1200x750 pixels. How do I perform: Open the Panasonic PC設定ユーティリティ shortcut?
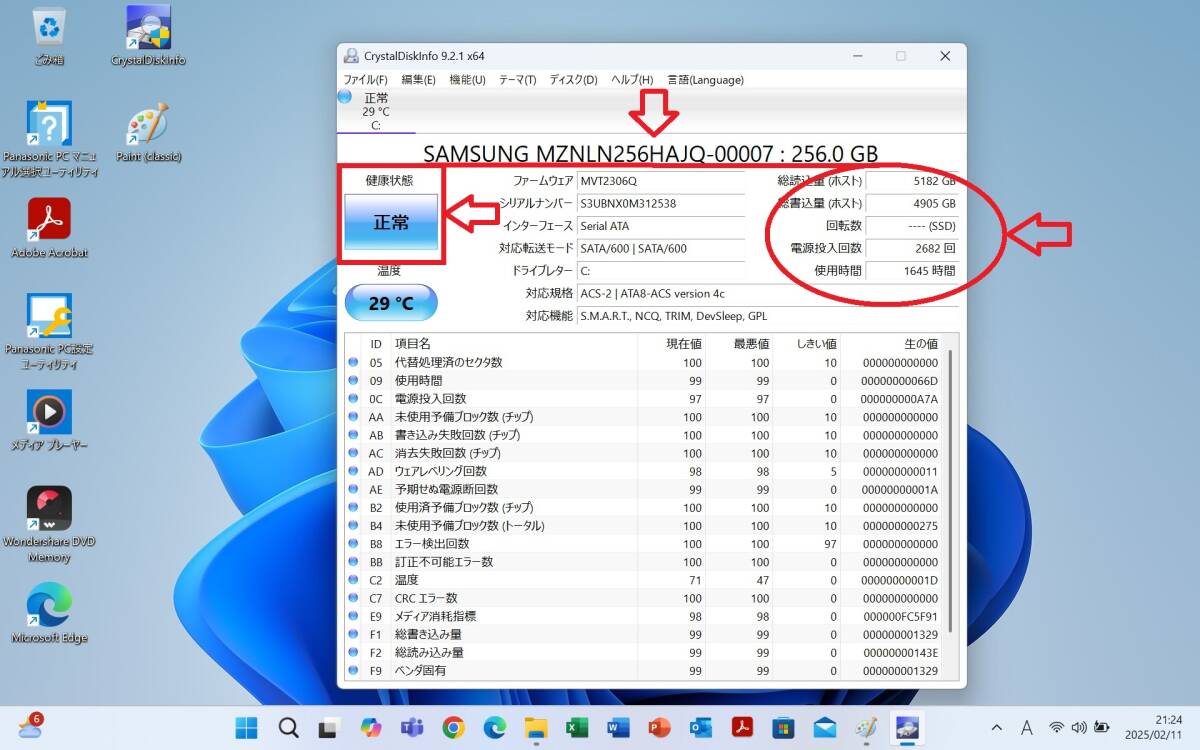(49, 333)
